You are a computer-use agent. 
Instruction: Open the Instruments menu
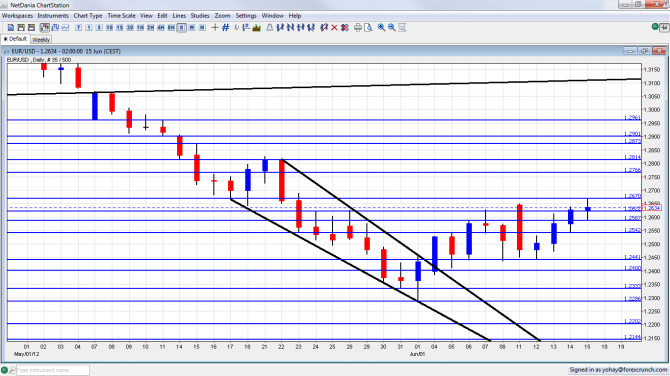coord(53,15)
